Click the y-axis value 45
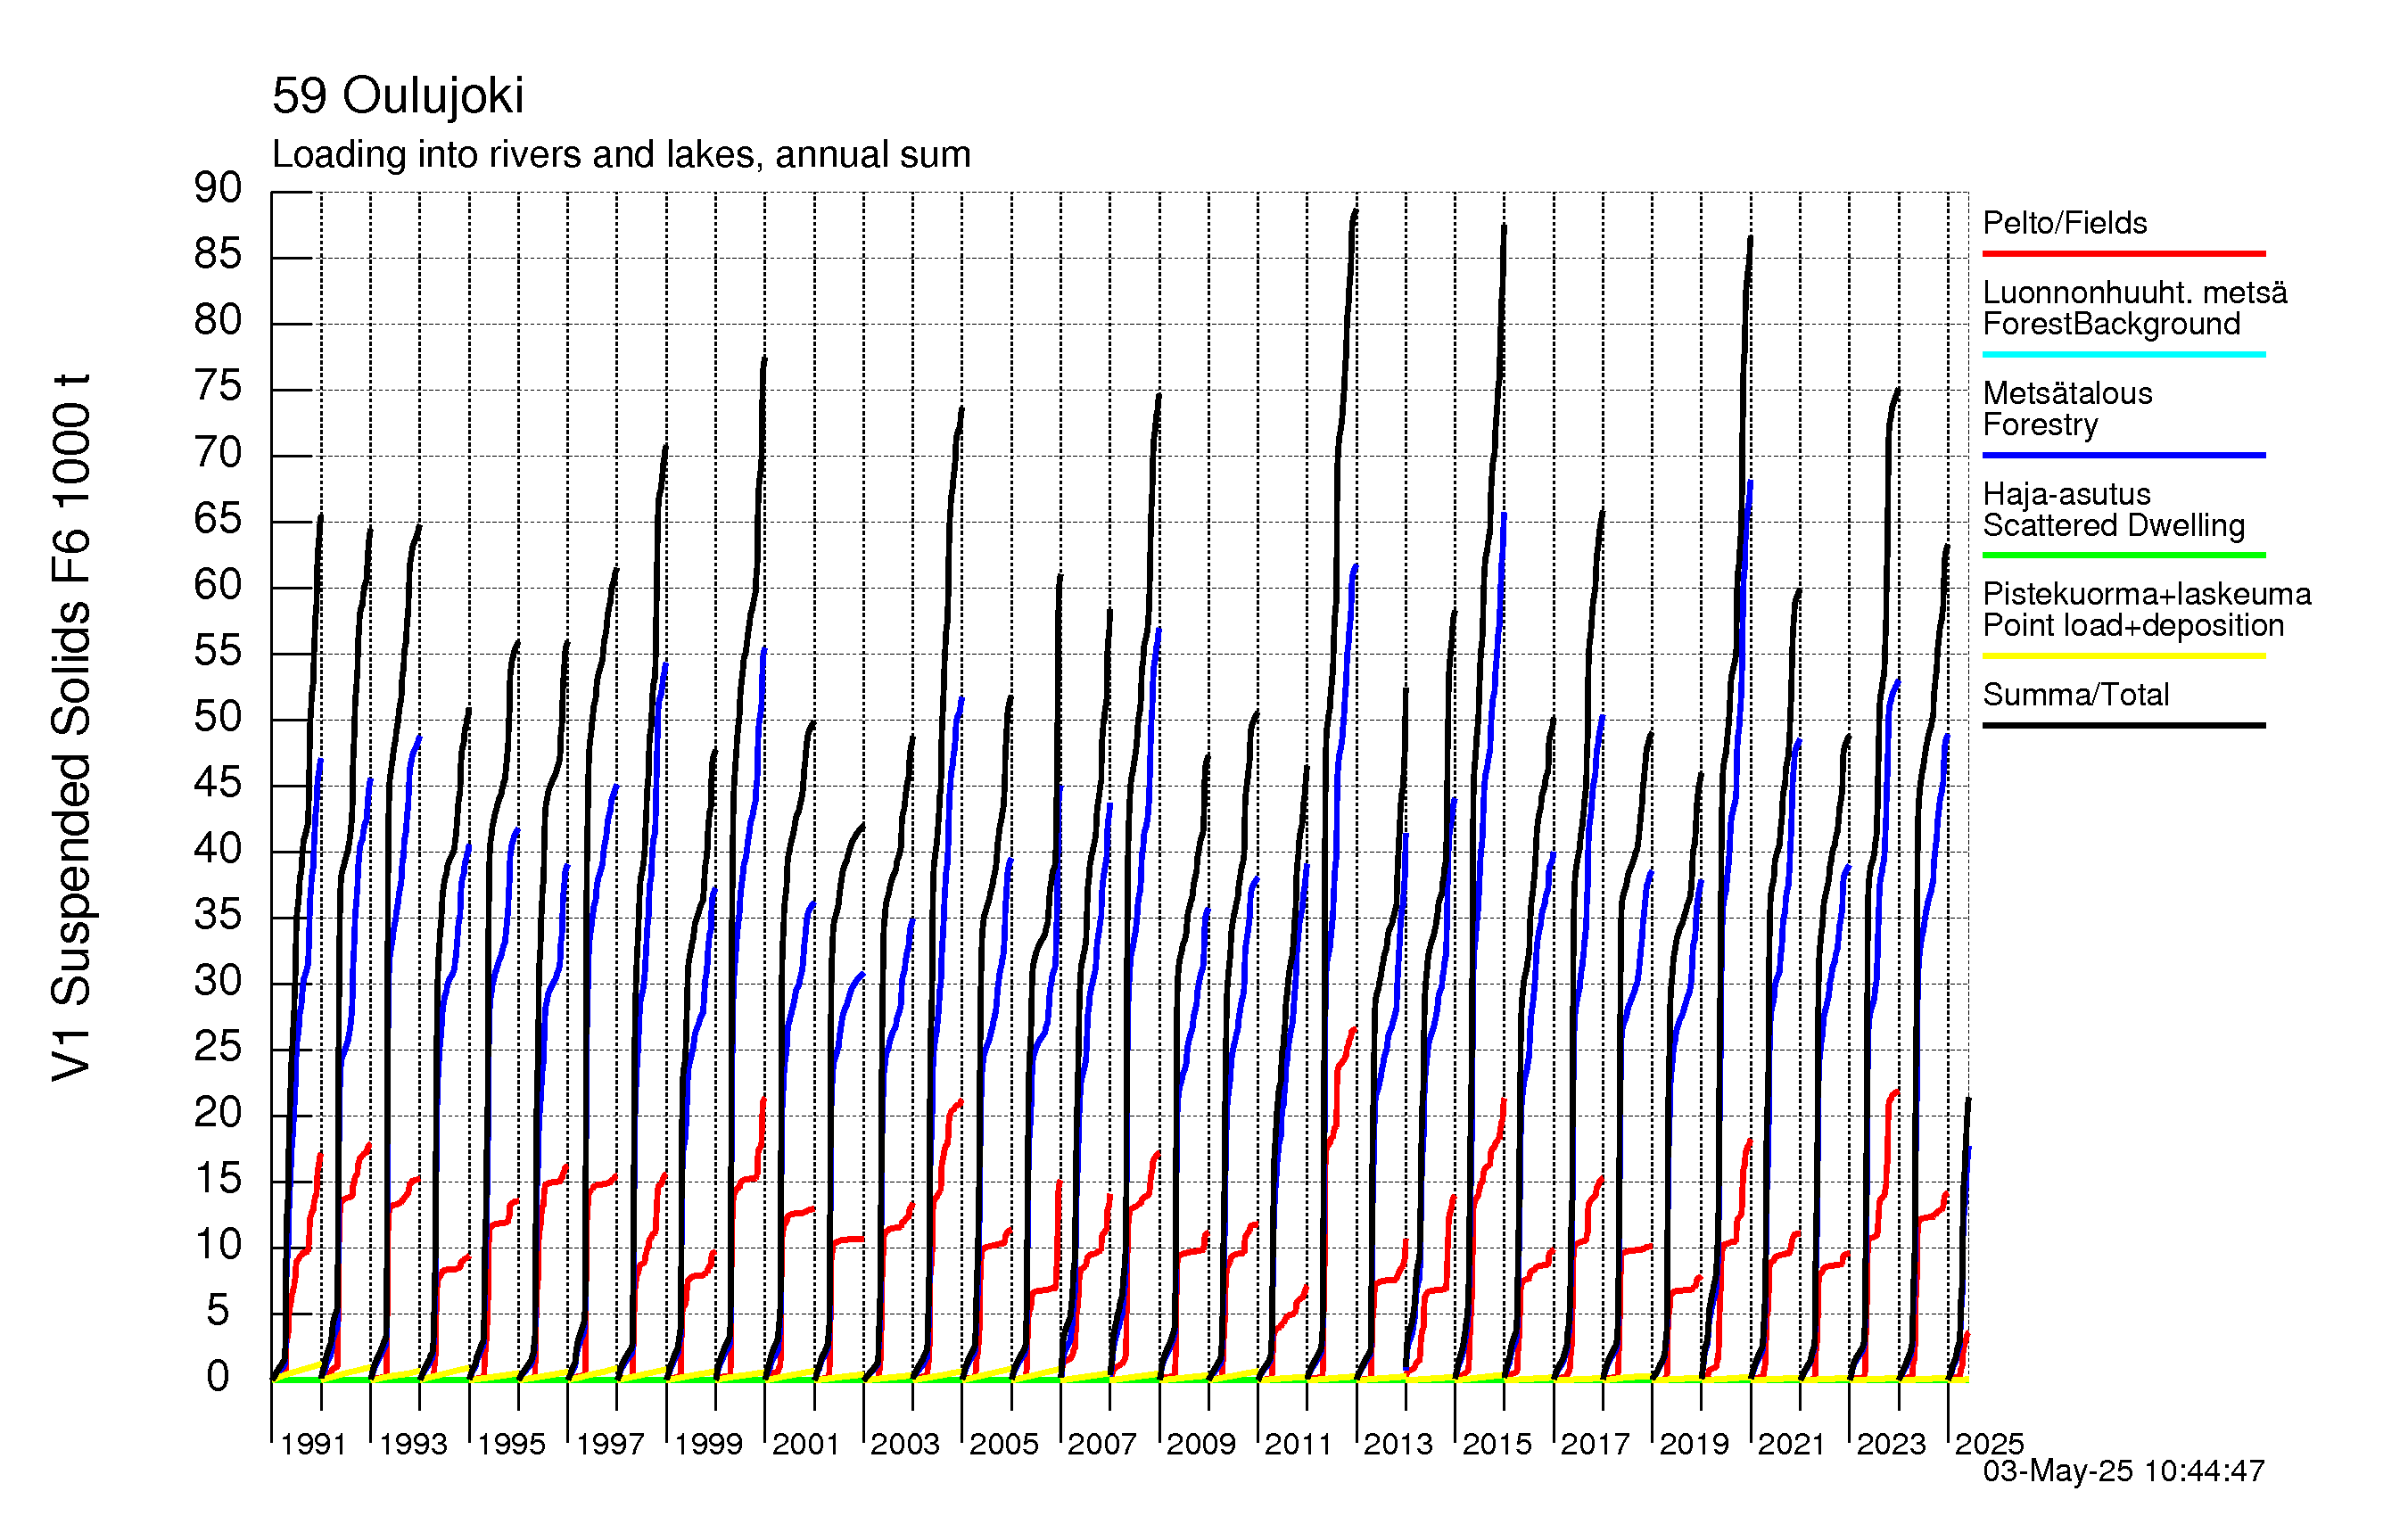The height and width of the screenshot is (1516, 2408). 218,783
